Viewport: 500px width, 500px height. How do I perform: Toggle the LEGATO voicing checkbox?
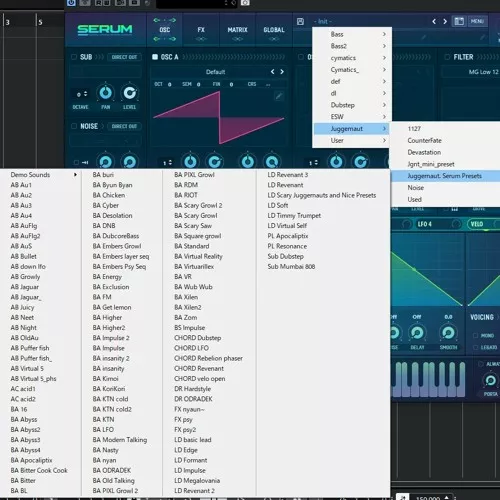[x=476, y=347]
